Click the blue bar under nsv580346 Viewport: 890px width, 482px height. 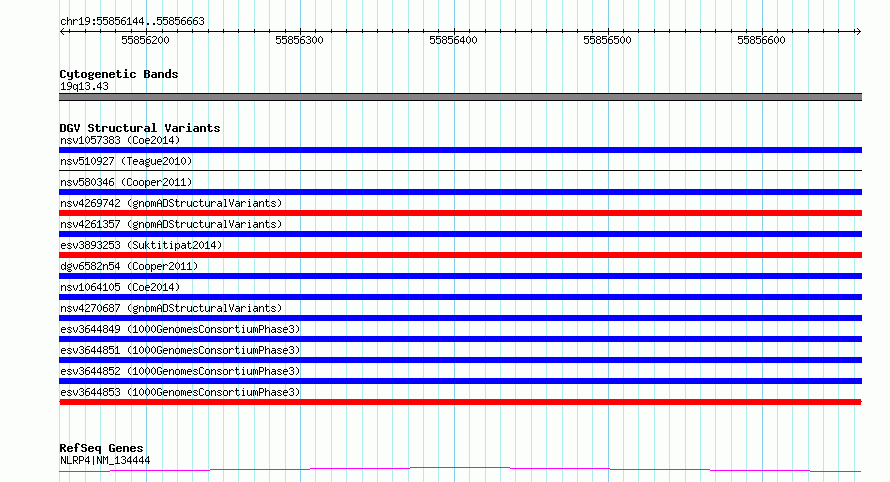[x=460, y=192]
